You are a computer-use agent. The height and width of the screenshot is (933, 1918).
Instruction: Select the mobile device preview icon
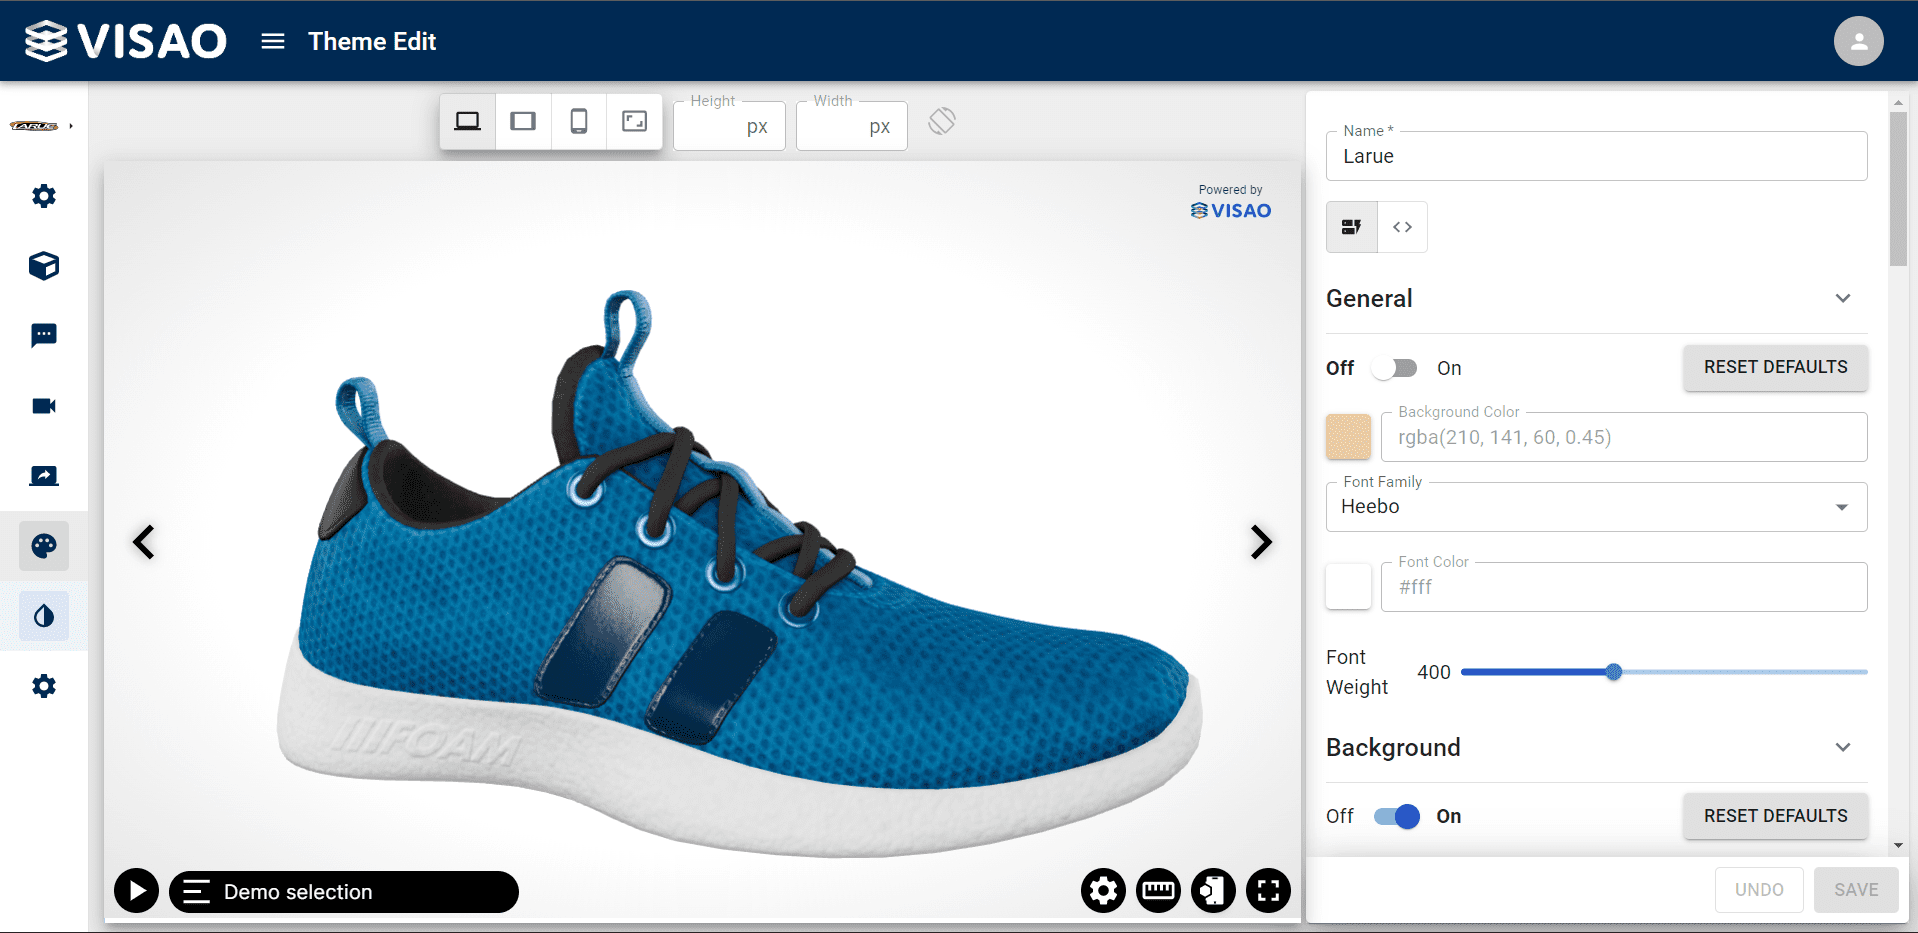pos(578,121)
